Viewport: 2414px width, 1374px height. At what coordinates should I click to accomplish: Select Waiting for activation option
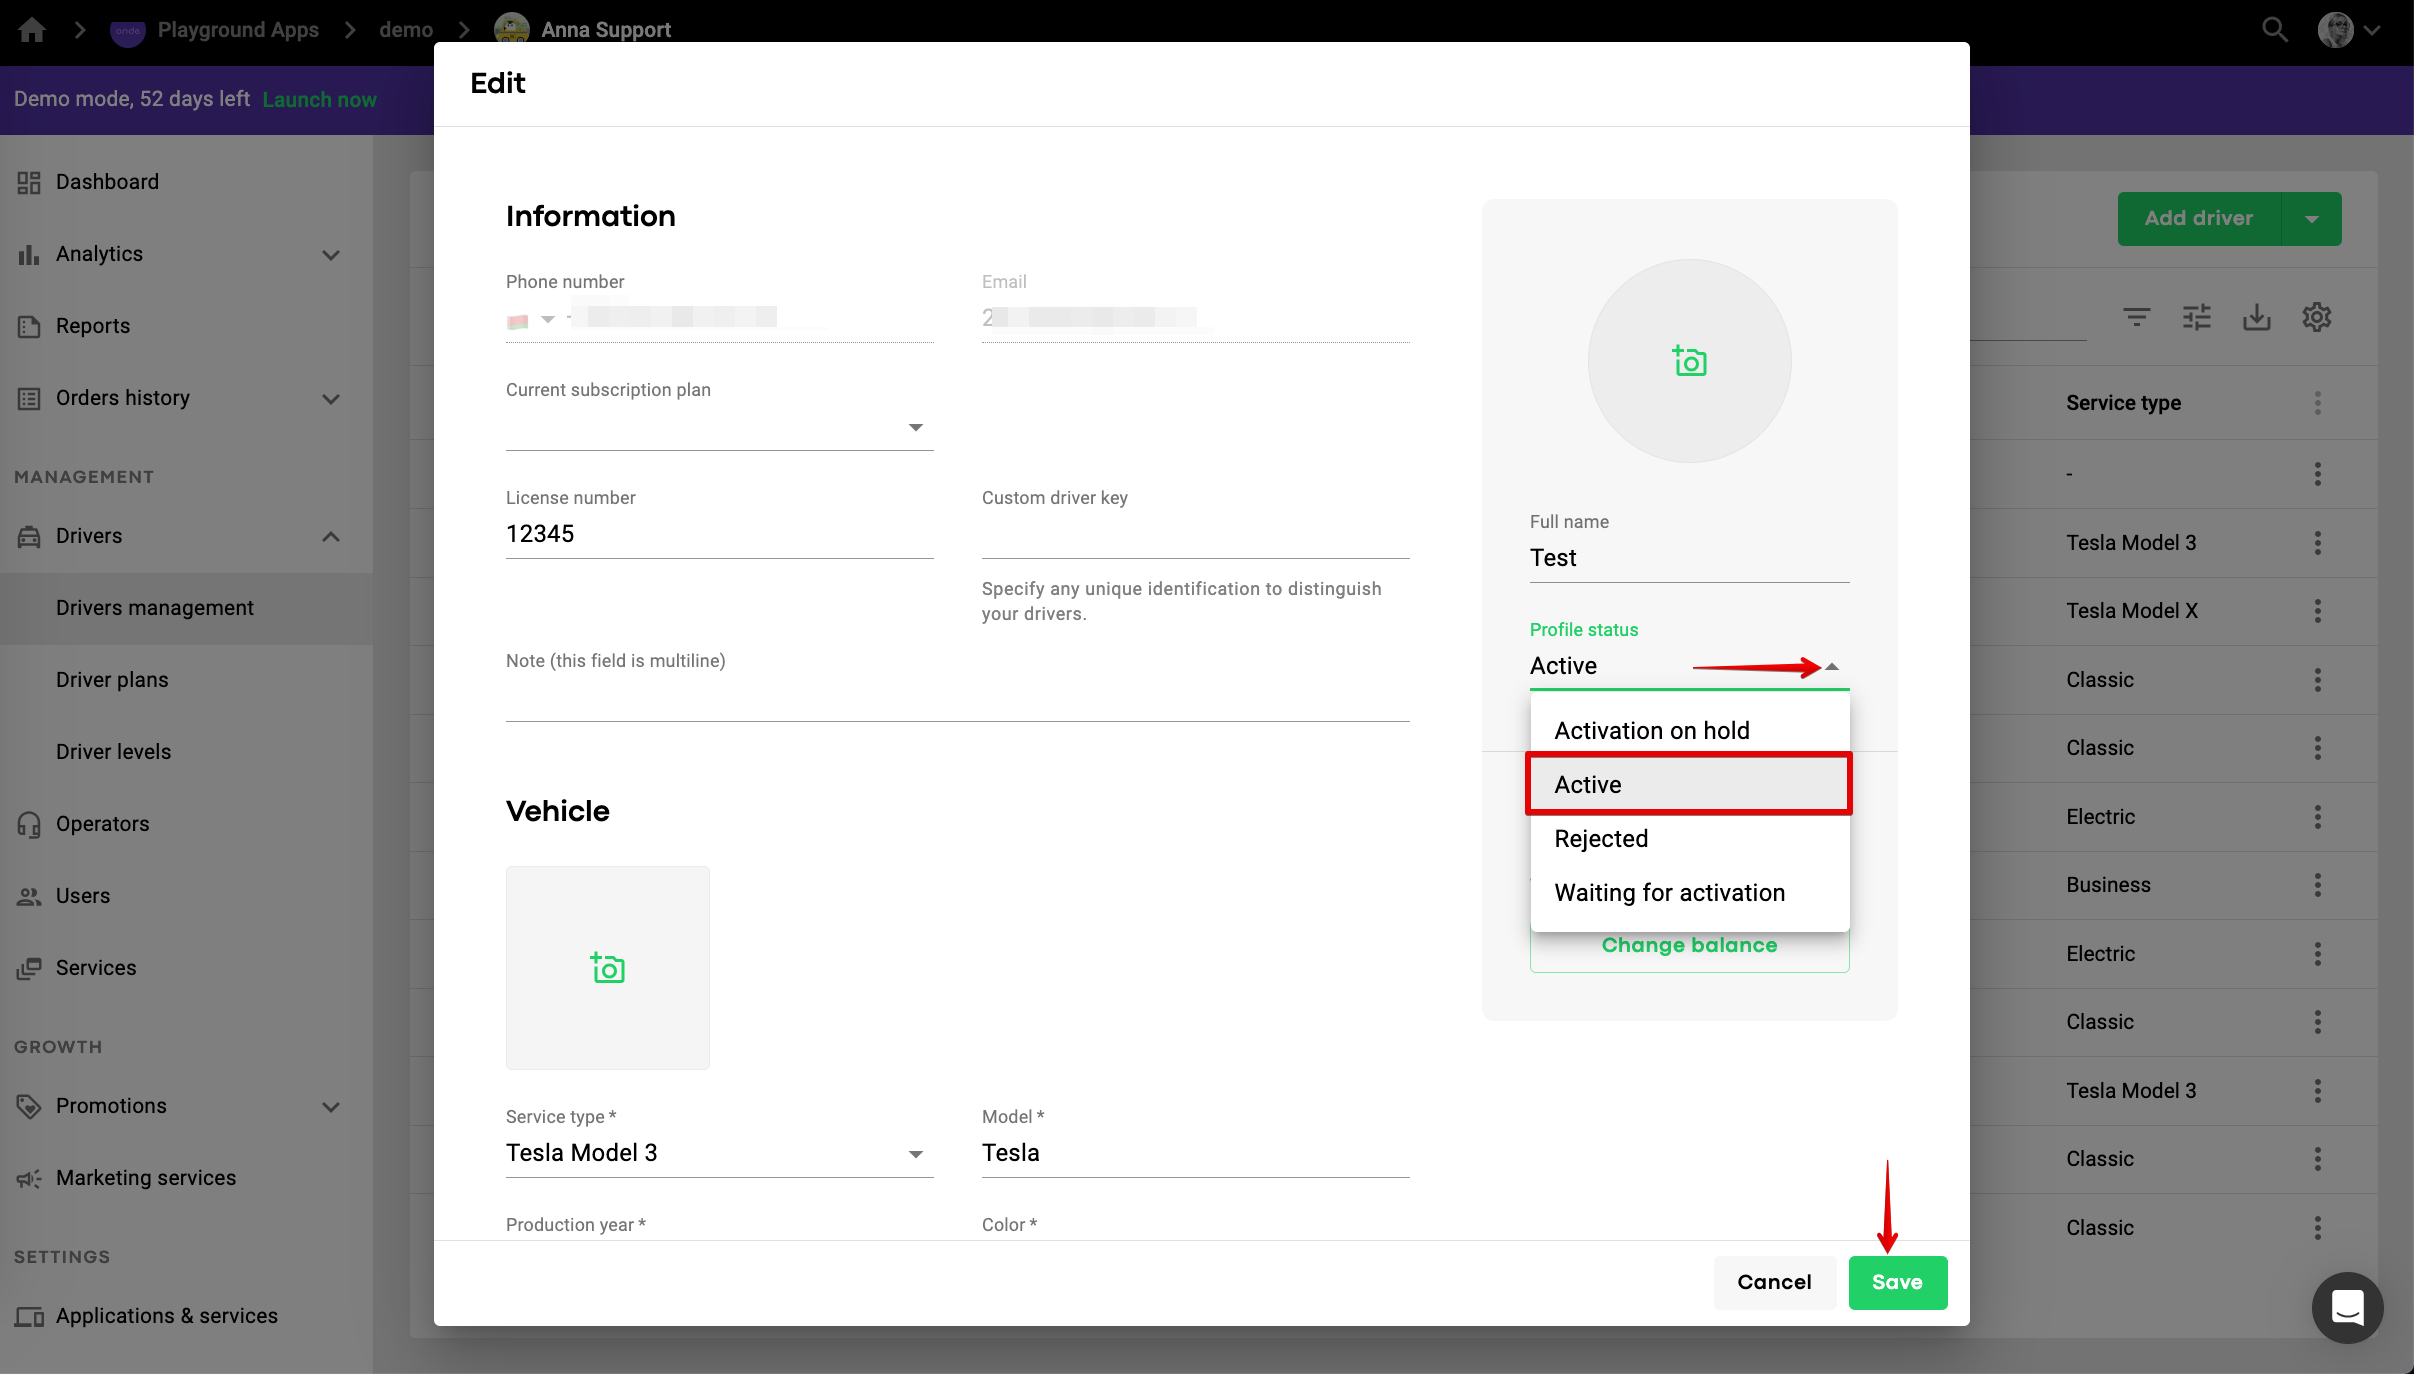pyautogui.click(x=1669, y=893)
